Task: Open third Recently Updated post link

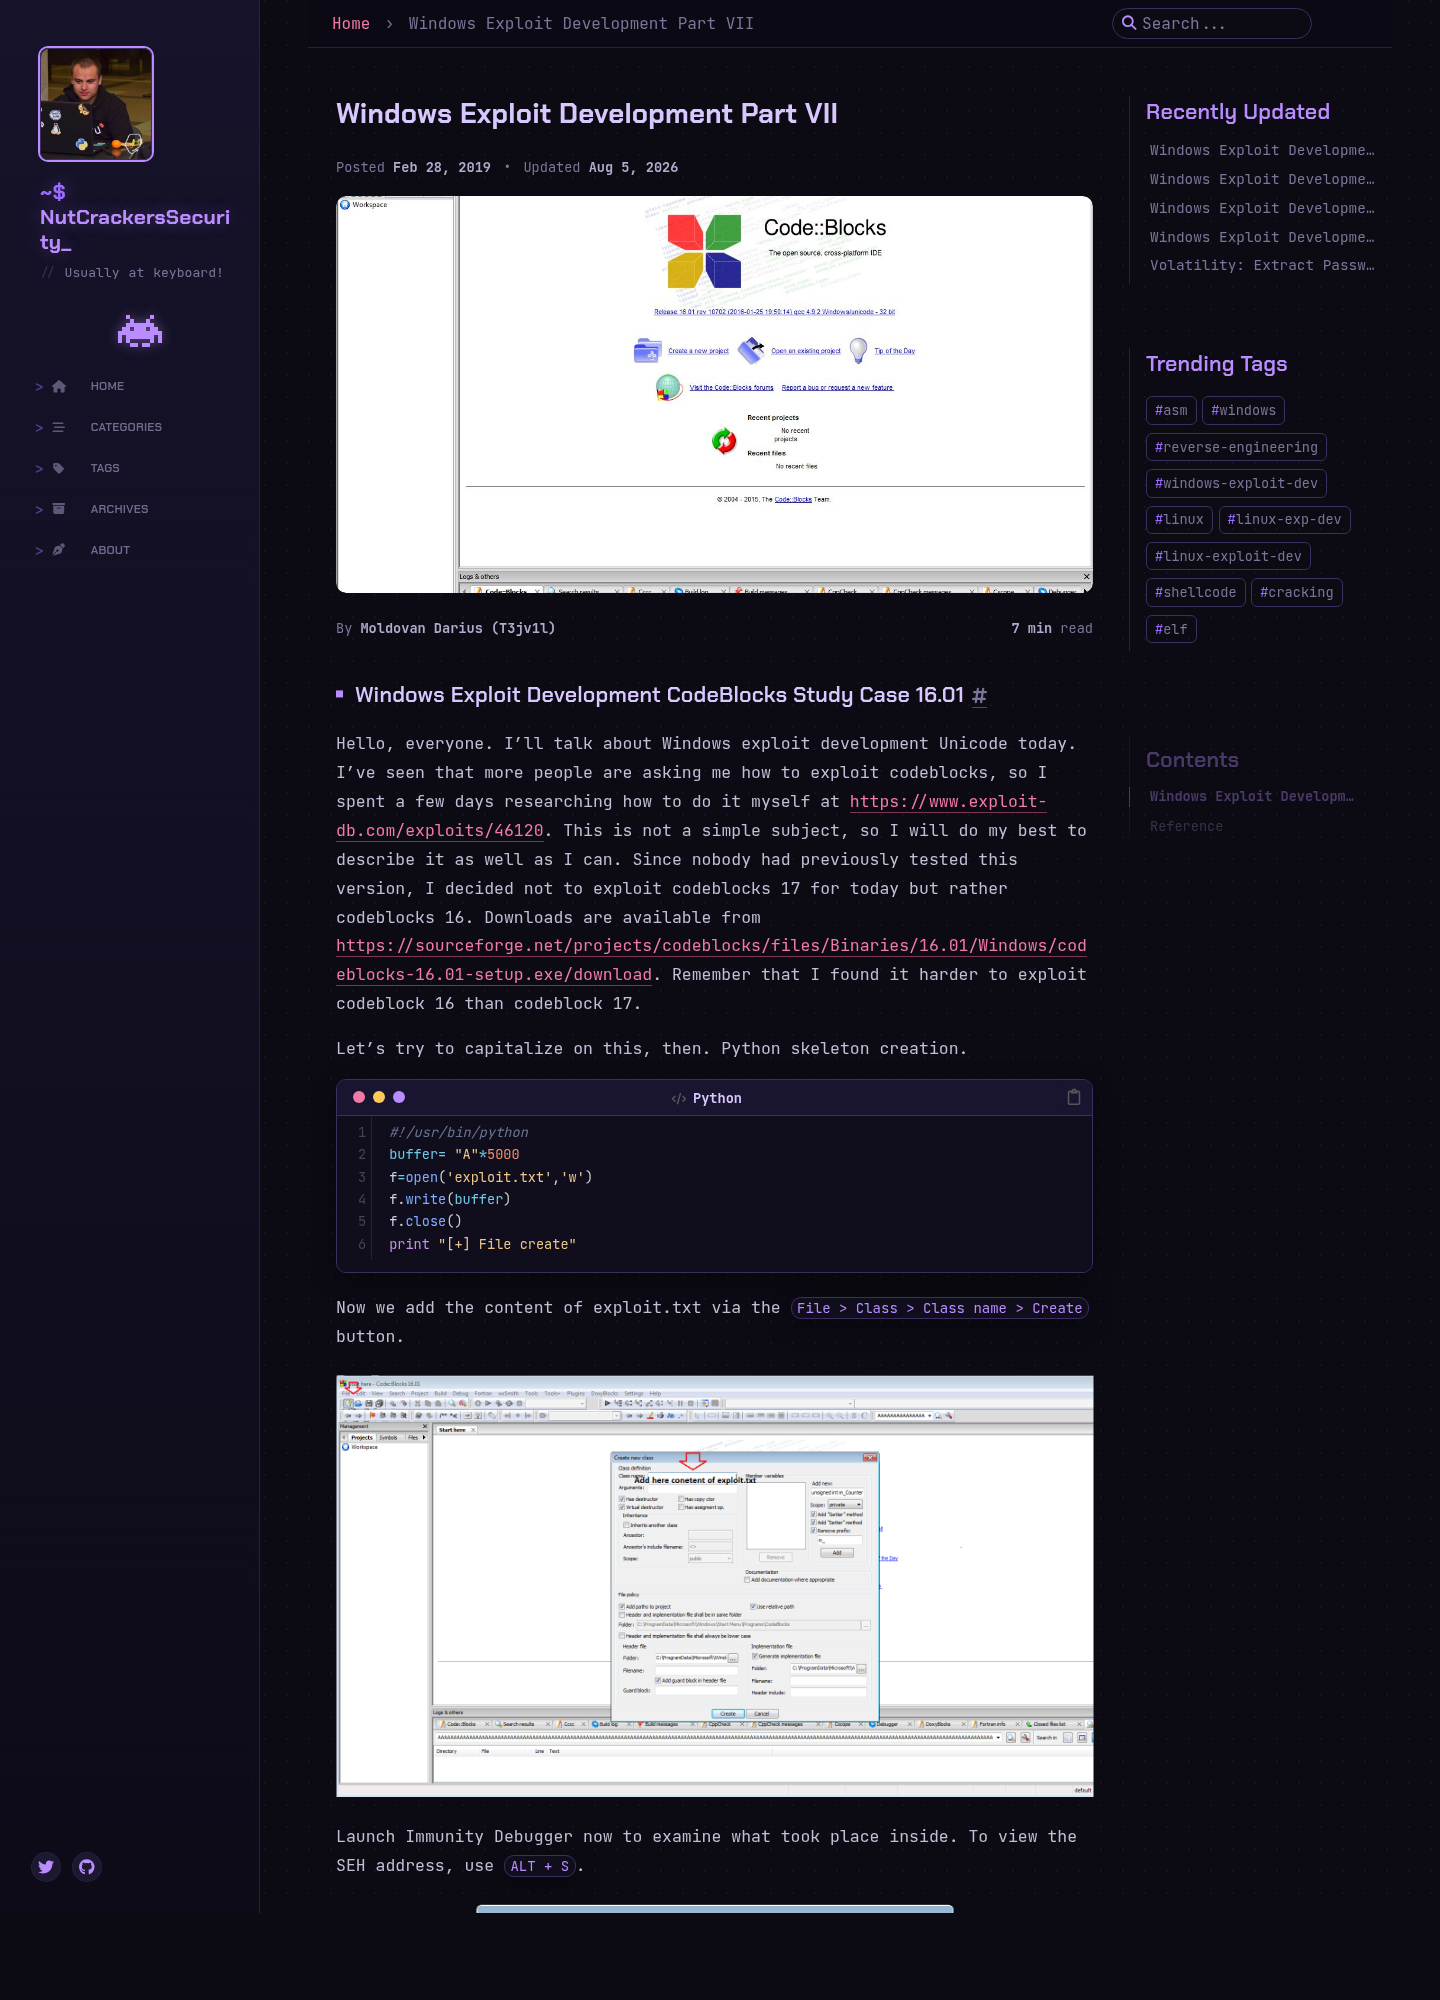Action: pos(1261,208)
